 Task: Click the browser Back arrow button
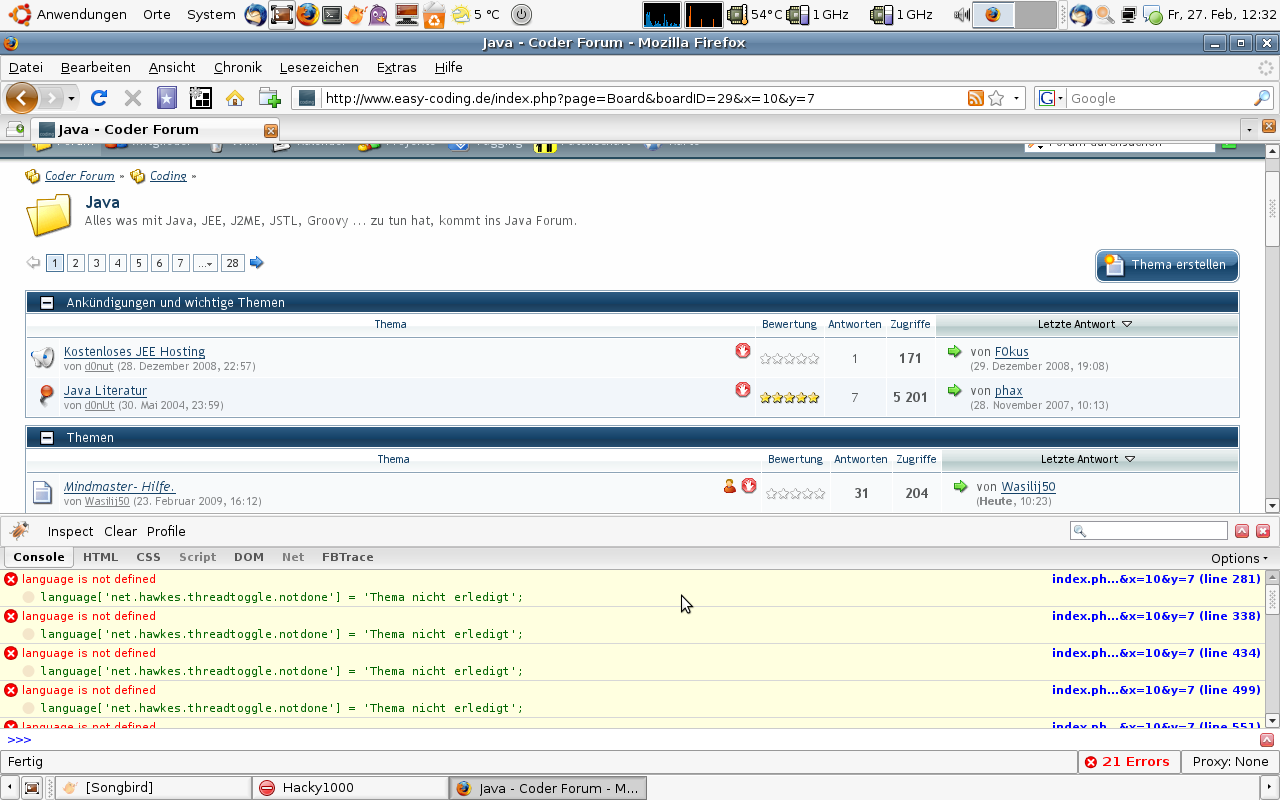pos(22,98)
